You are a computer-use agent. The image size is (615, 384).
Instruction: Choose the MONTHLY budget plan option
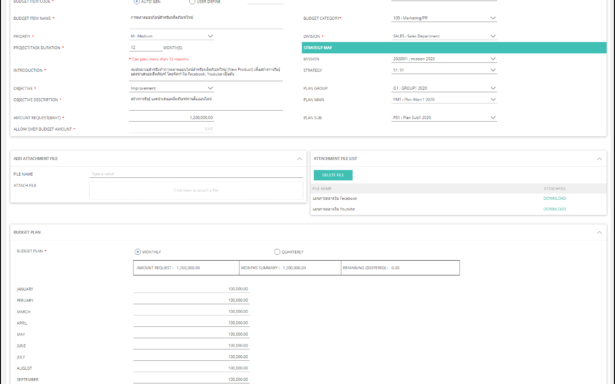(x=138, y=252)
